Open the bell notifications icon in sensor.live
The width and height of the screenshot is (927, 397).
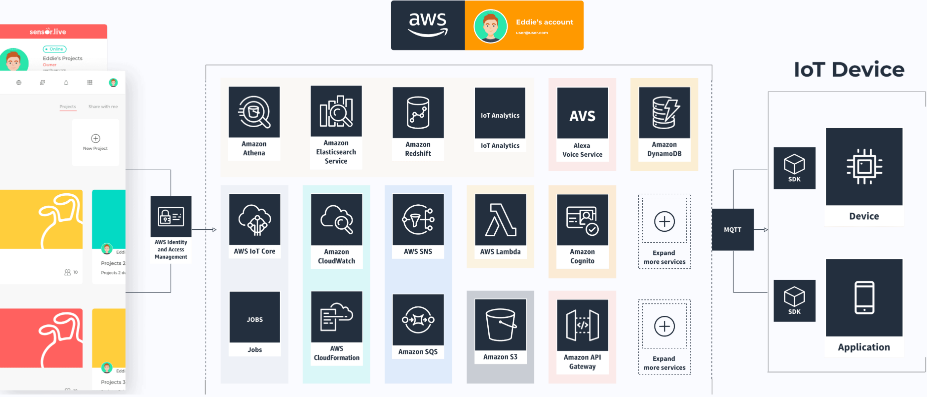coord(66,83)
